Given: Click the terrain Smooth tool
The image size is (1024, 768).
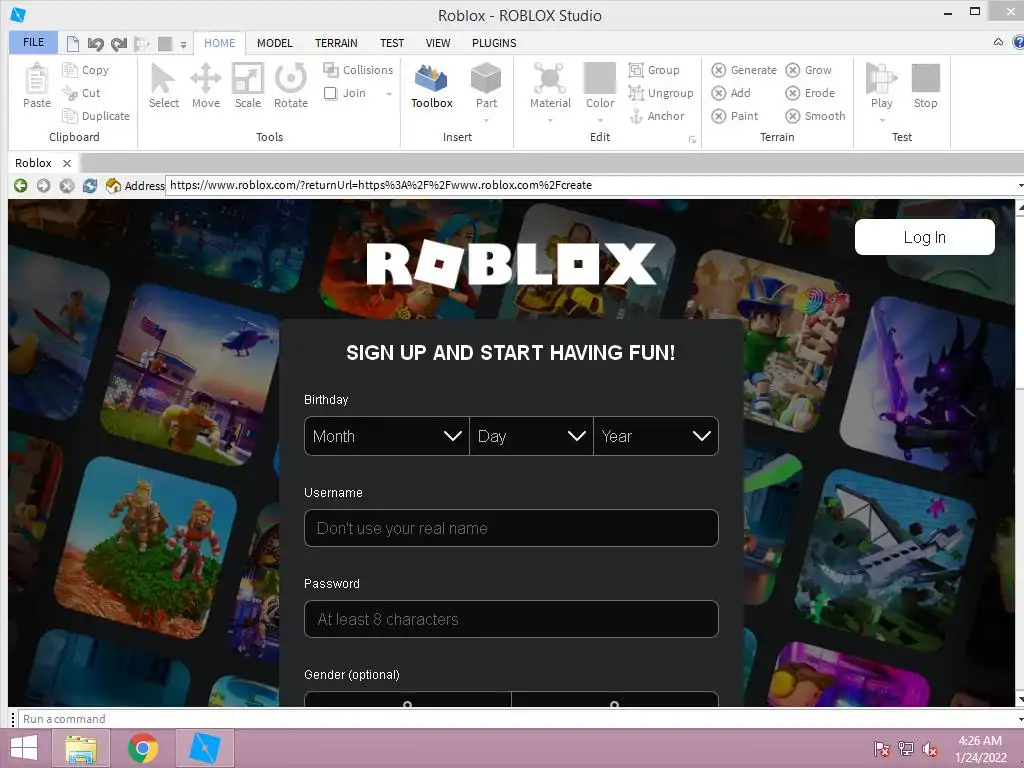Looking at the screenshot, I should [x=816, y=116].
